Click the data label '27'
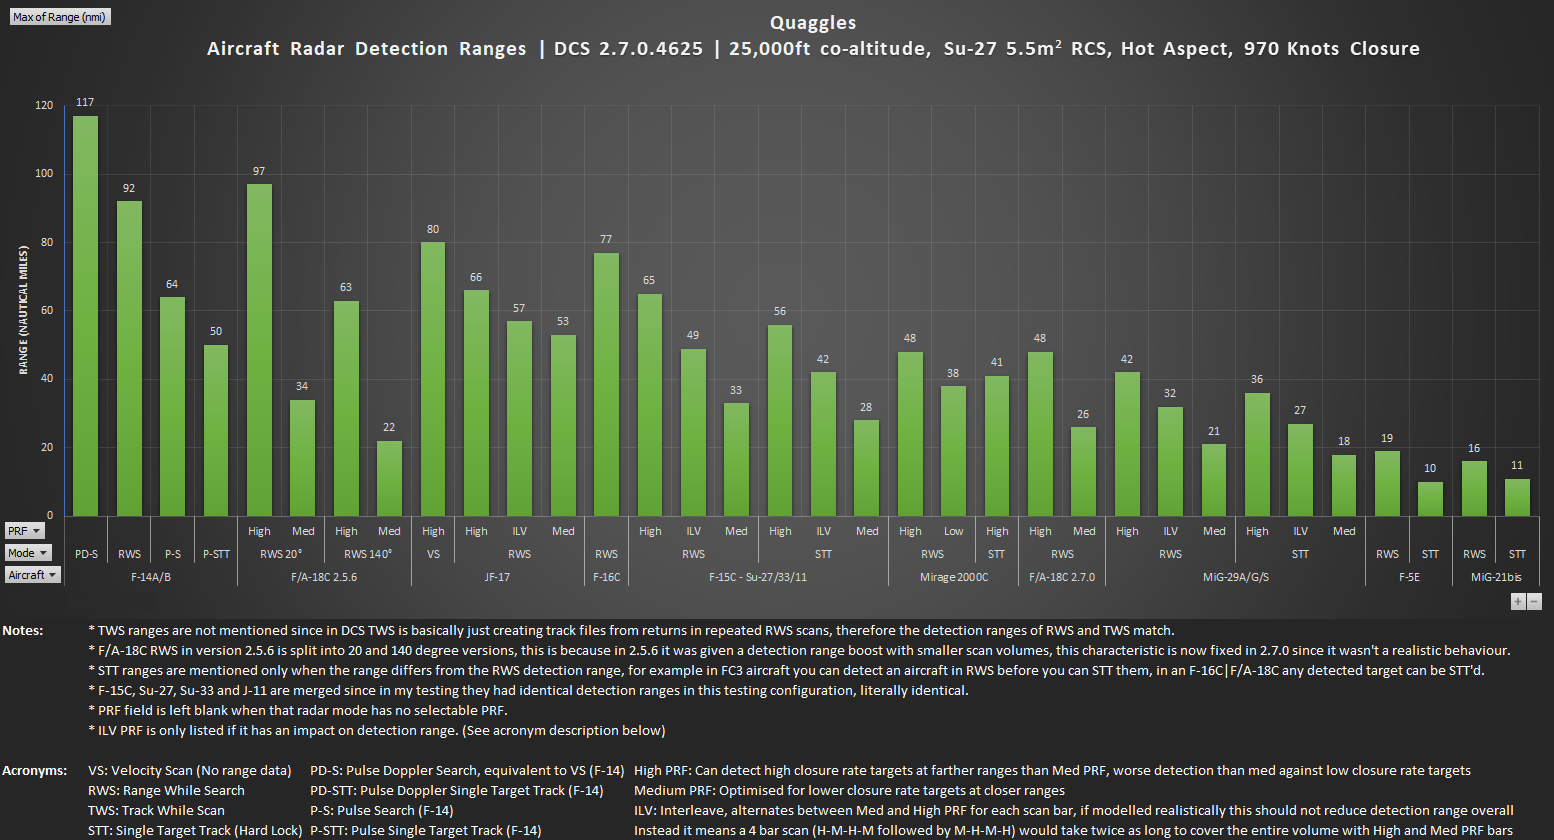The height and width of the screenshot is (840, 1554). 1300,410
